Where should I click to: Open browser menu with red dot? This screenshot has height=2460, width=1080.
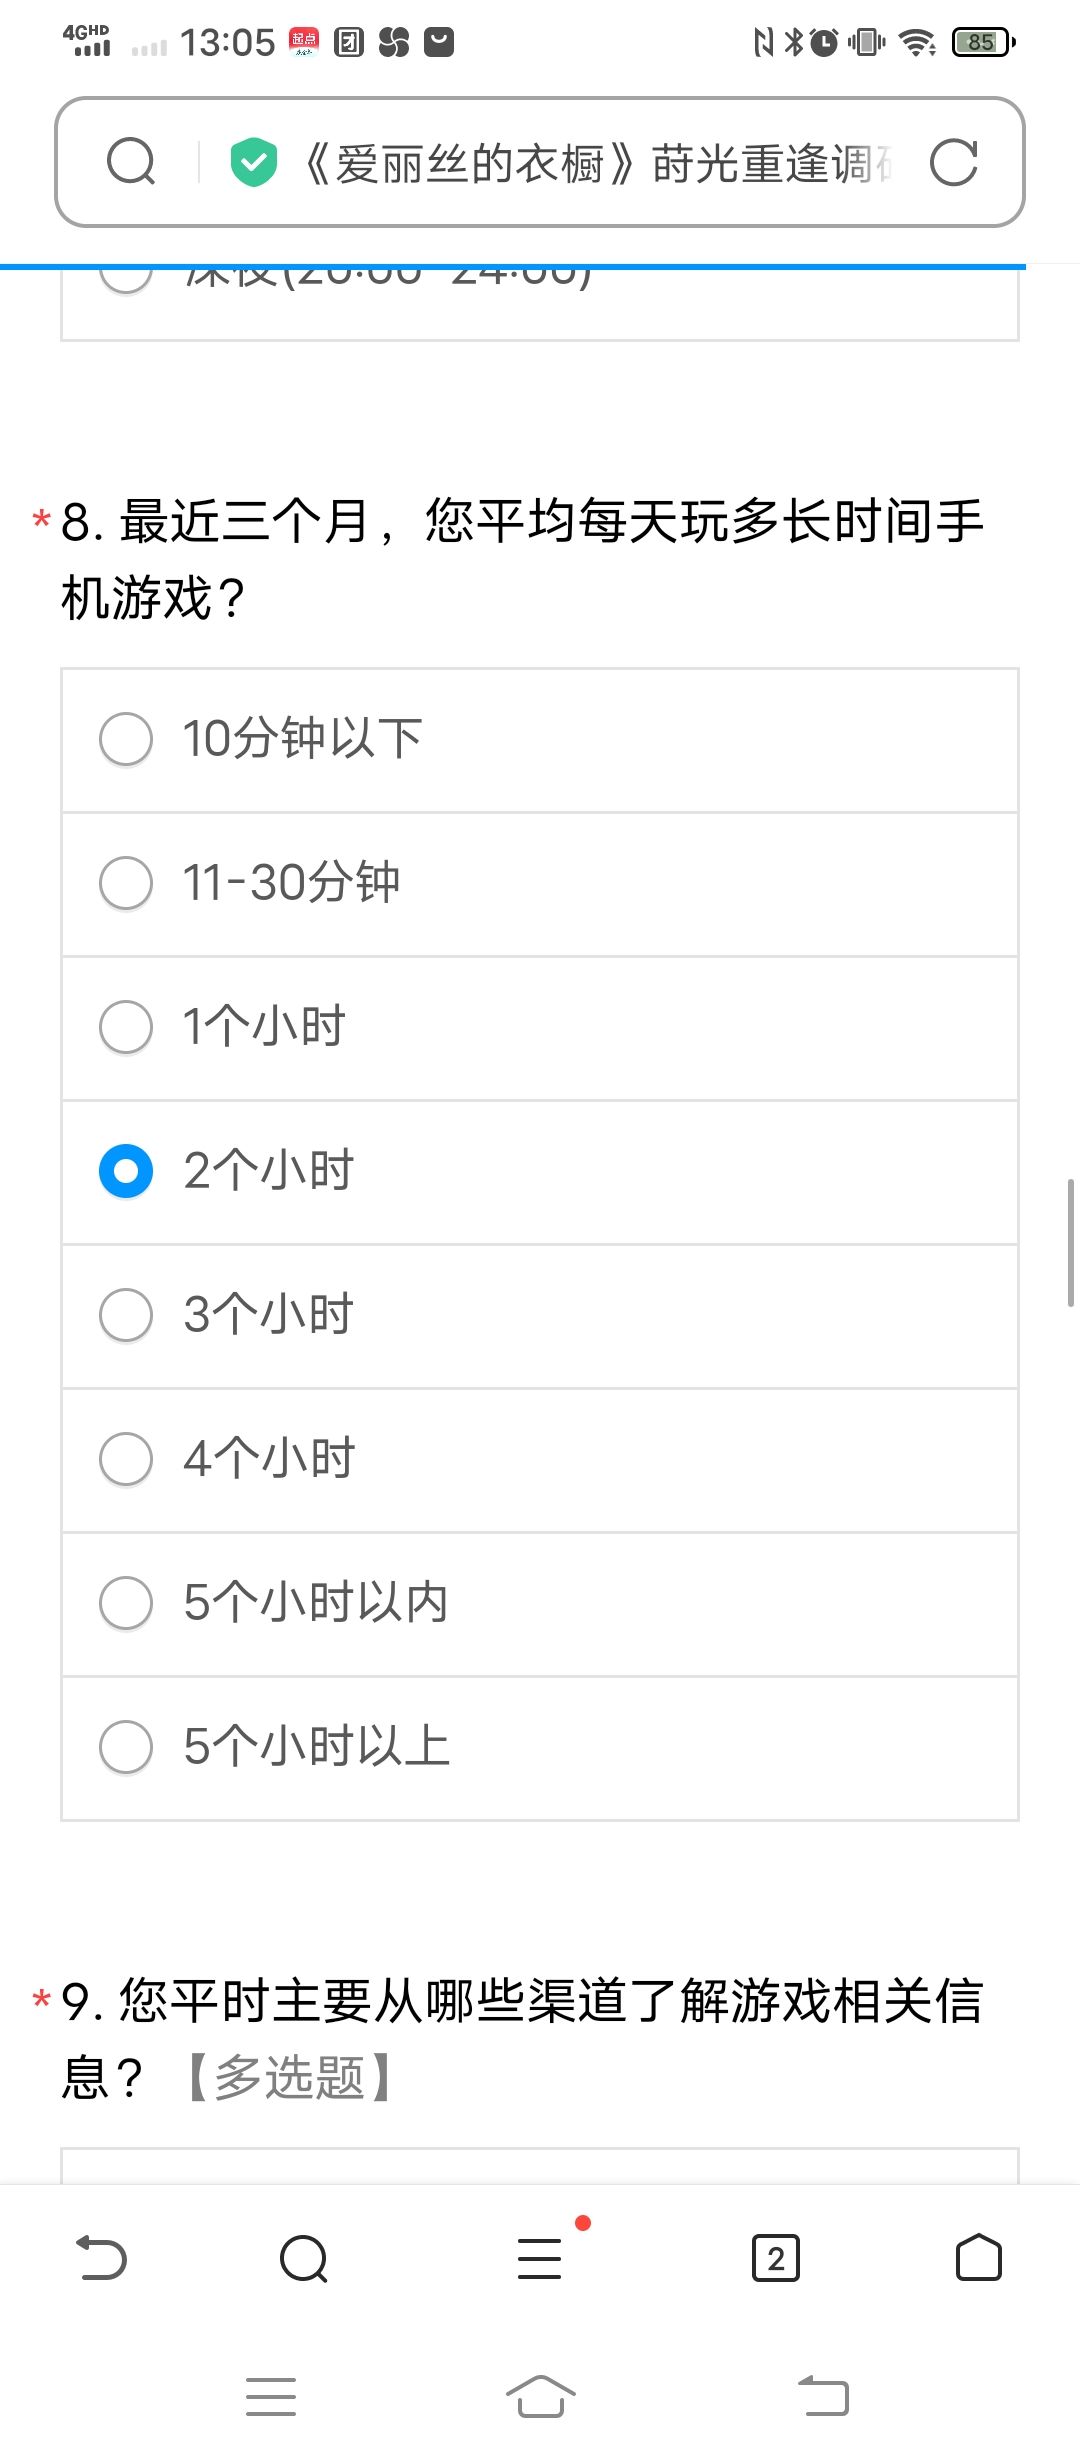[x=541, y=2257]
